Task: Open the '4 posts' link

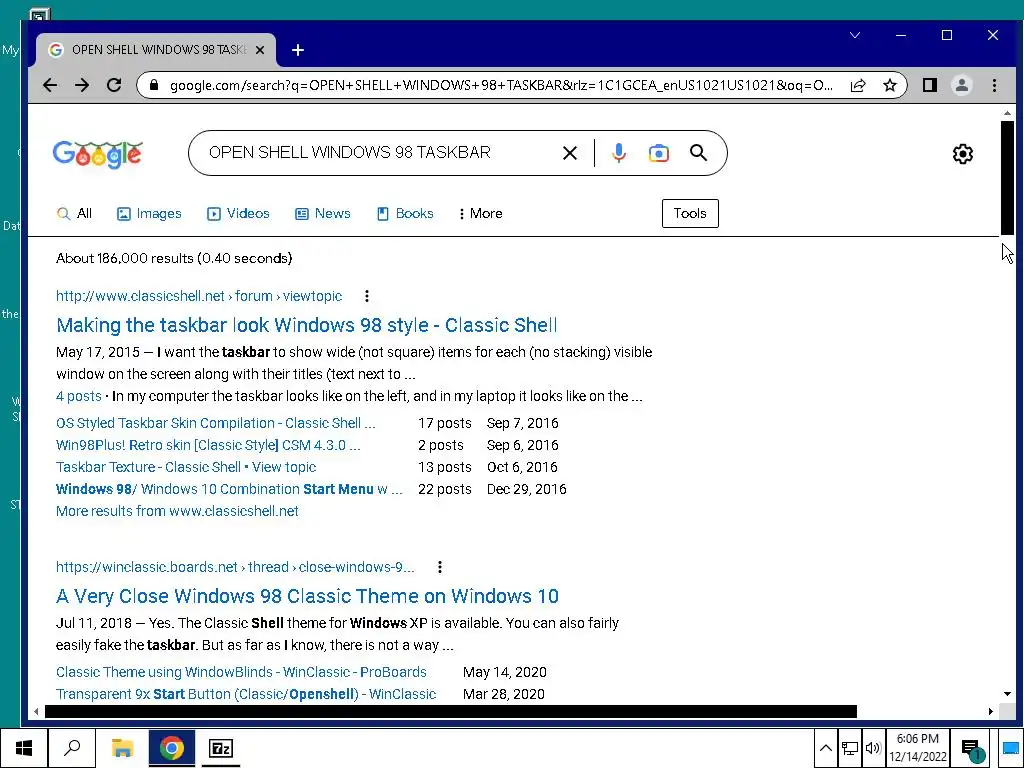Action: tap(78, 396)
